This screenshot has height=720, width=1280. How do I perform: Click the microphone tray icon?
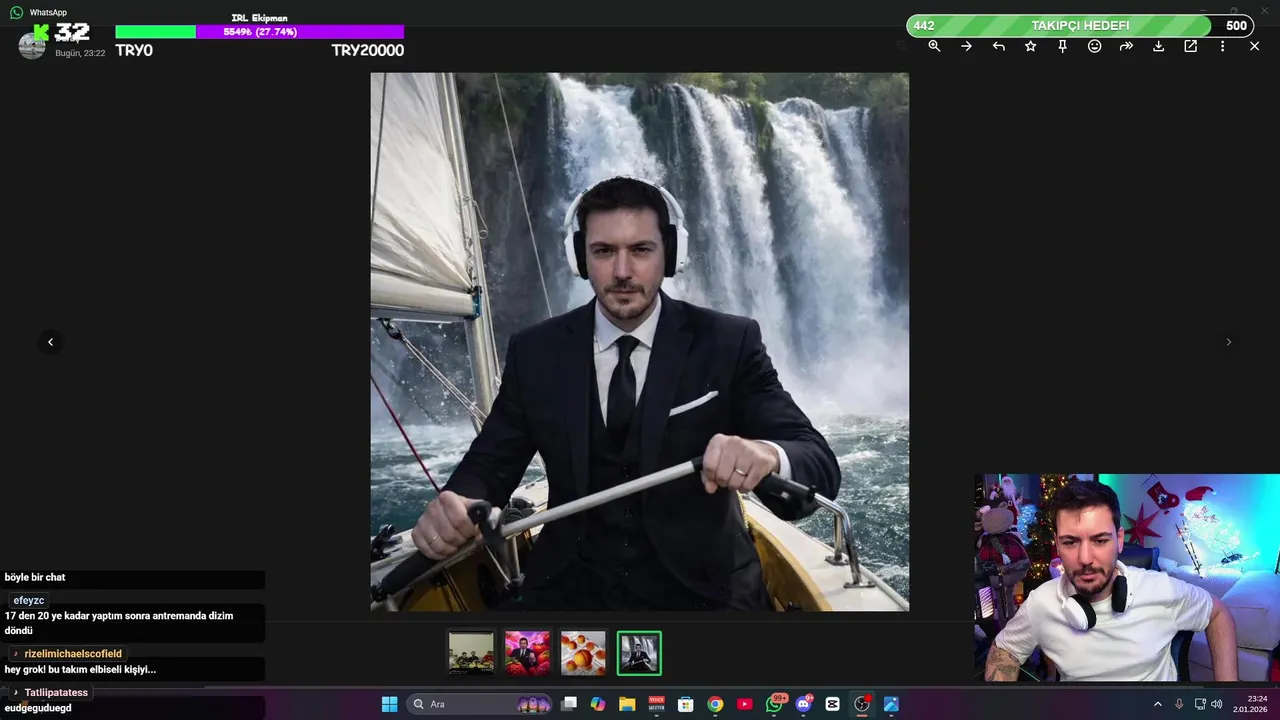click(x=1180, y=704)
